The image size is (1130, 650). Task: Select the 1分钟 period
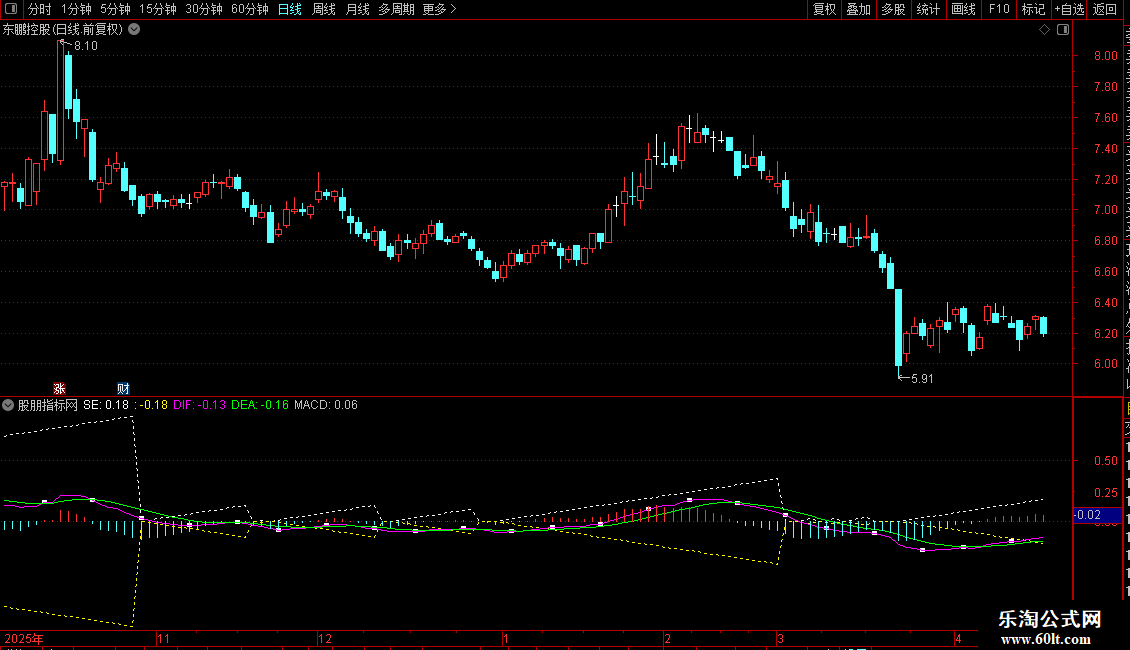(76, 9)
